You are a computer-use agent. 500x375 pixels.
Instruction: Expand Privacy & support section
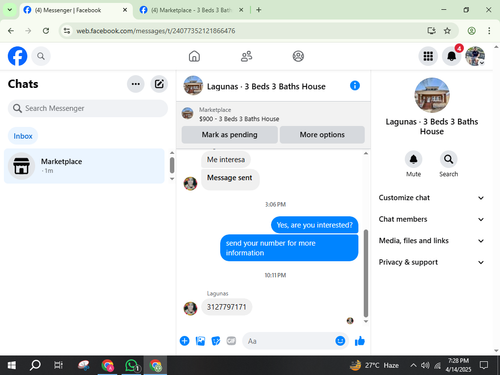431,262
